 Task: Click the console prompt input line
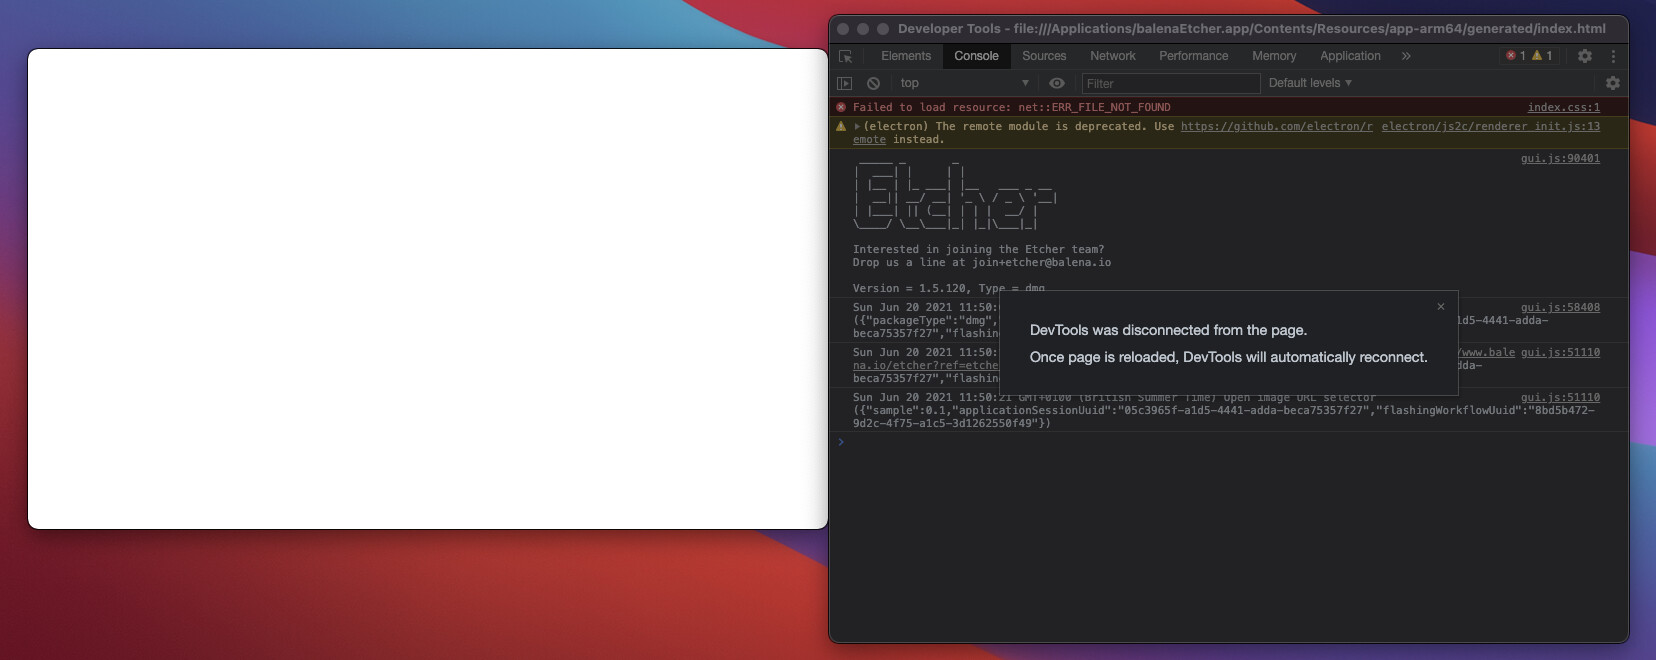pyautogui.click(x=1228, y=442)
